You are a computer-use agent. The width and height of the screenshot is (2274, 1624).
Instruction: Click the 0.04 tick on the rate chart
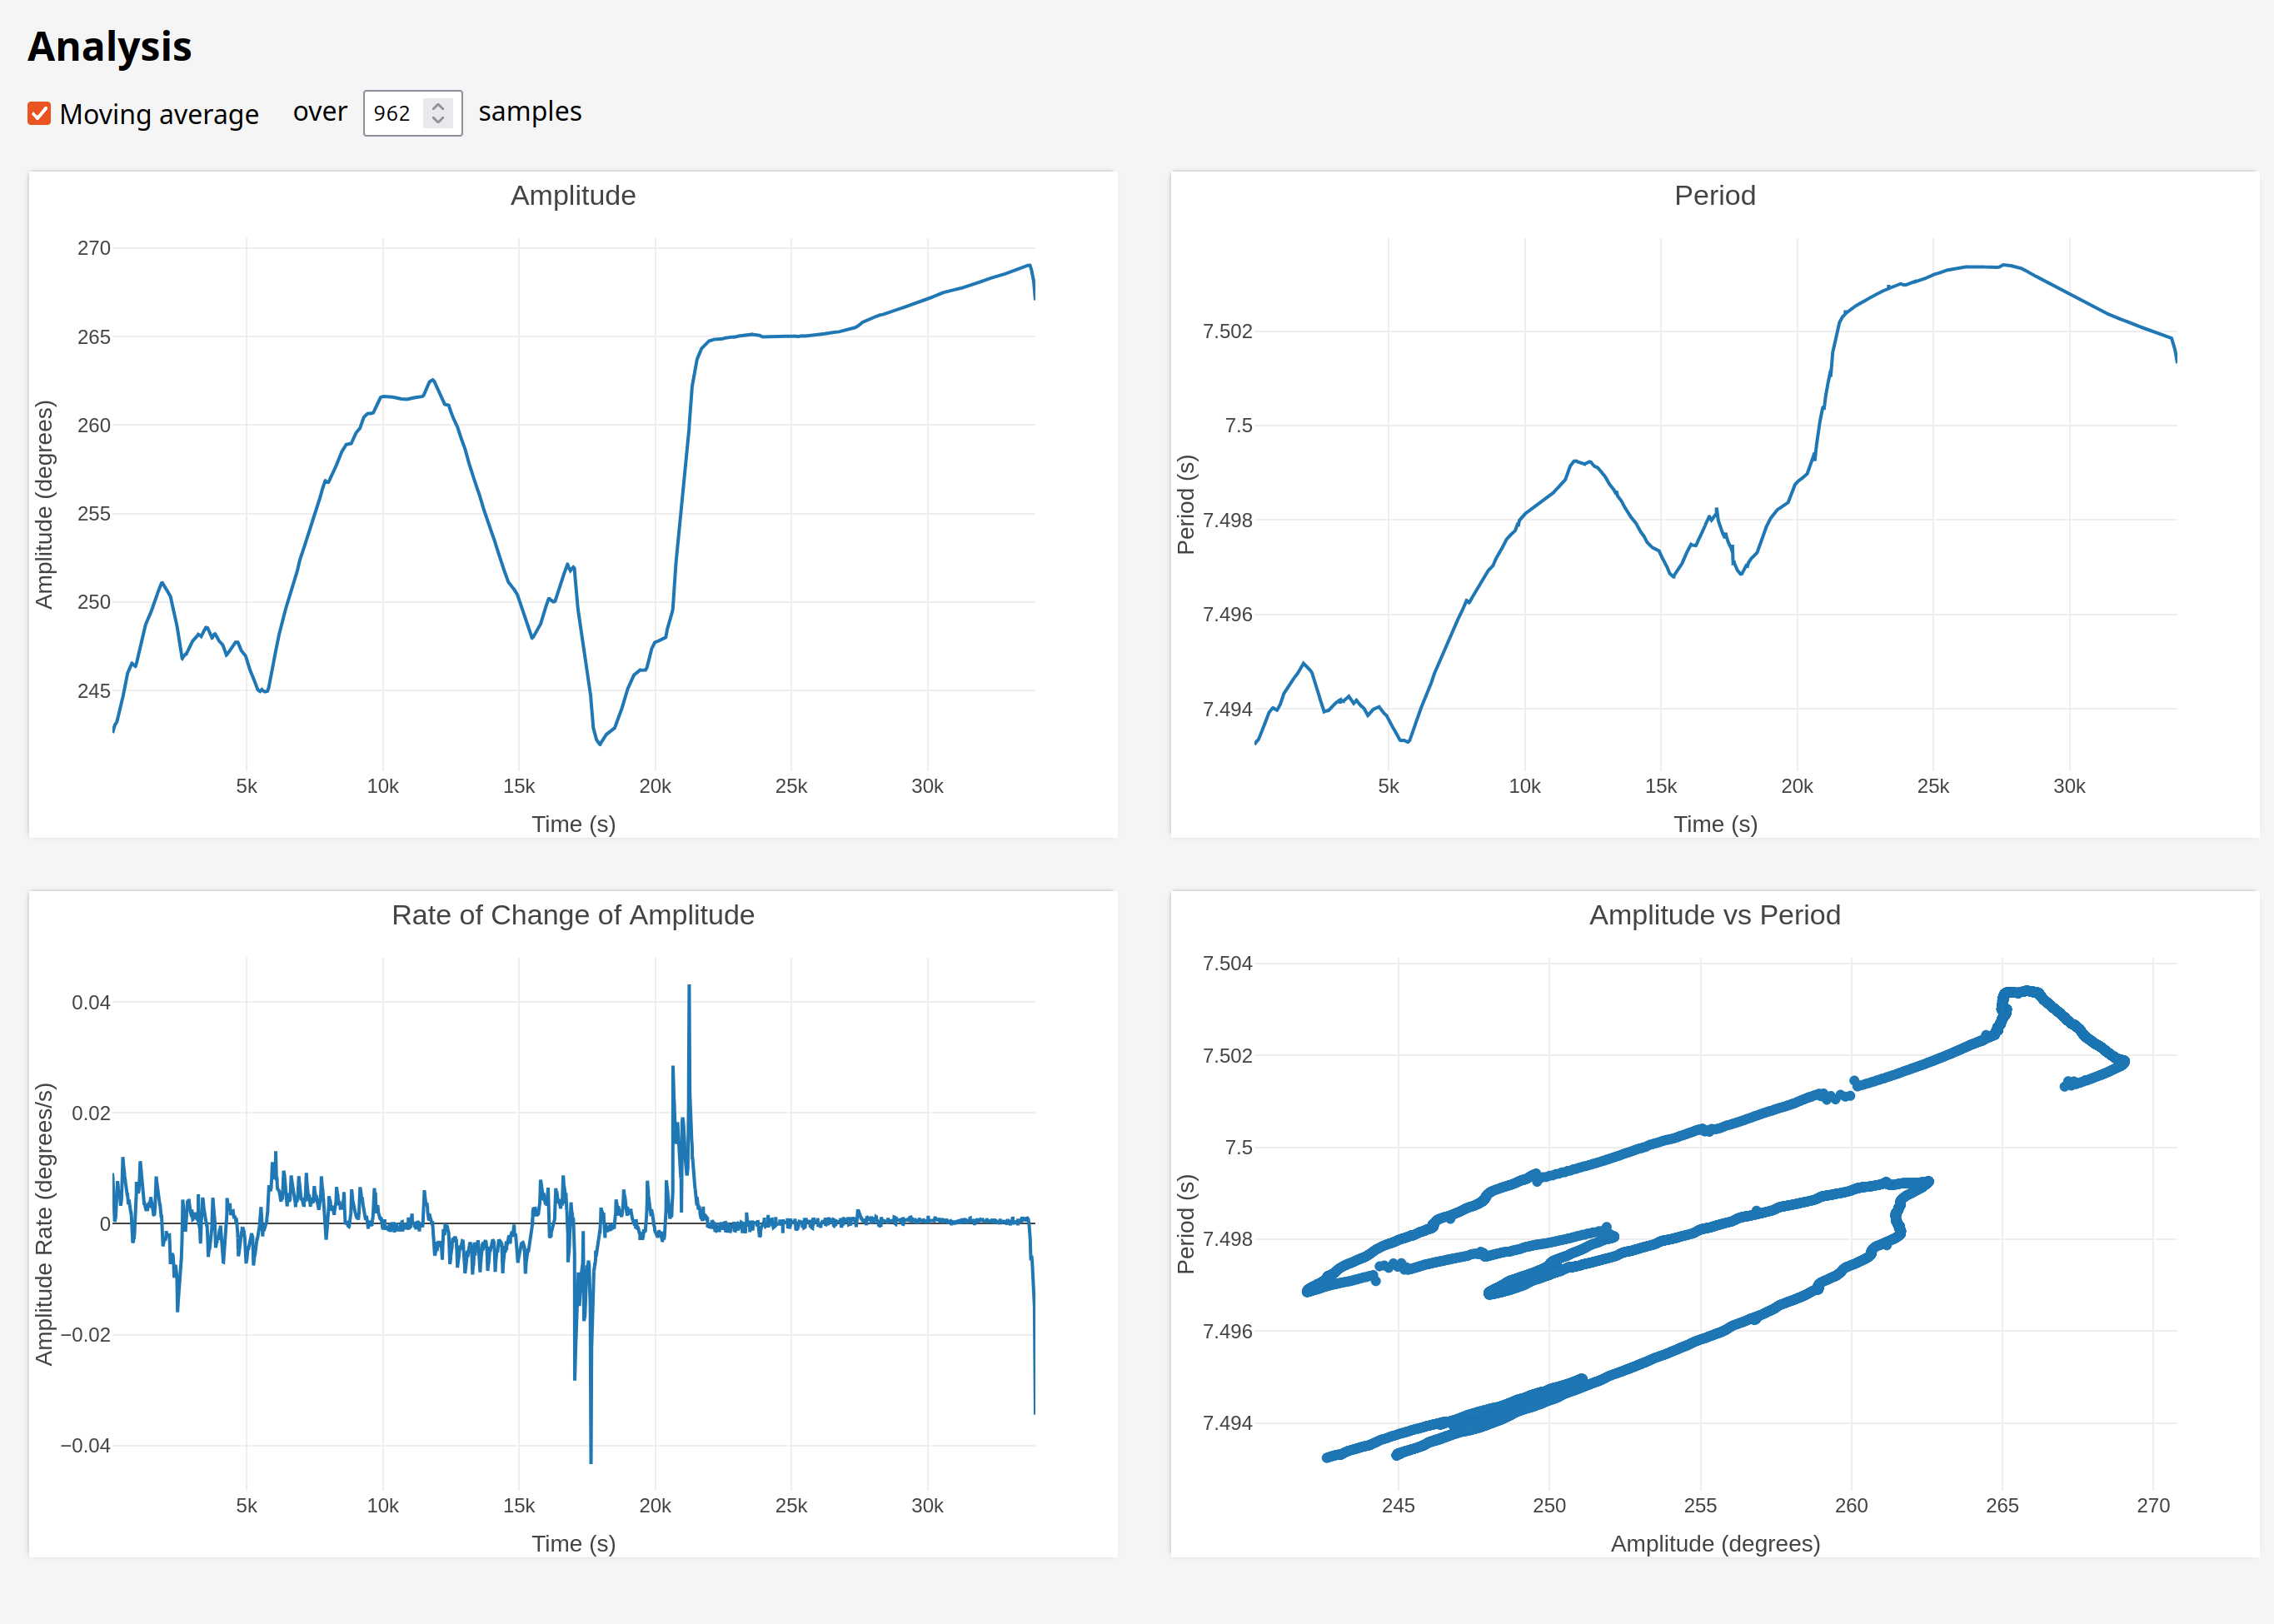point(91,1002)
